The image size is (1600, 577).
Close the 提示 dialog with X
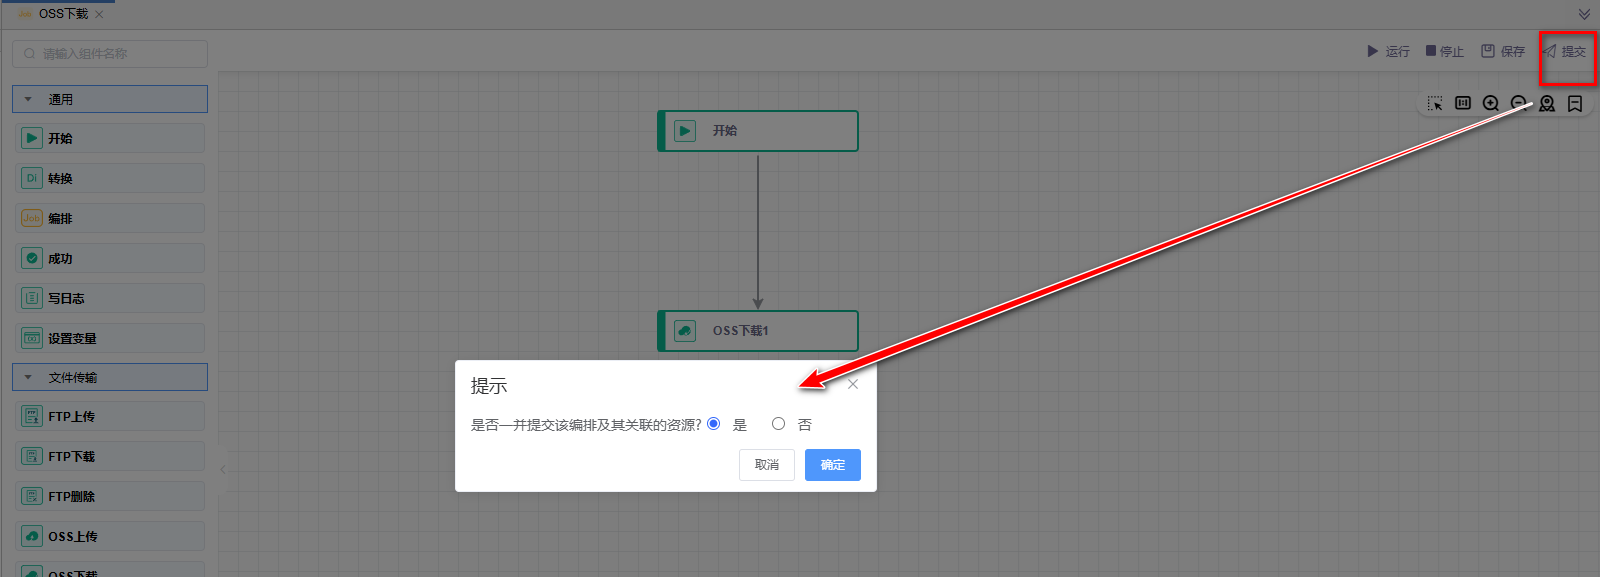[x=853, y=384]
